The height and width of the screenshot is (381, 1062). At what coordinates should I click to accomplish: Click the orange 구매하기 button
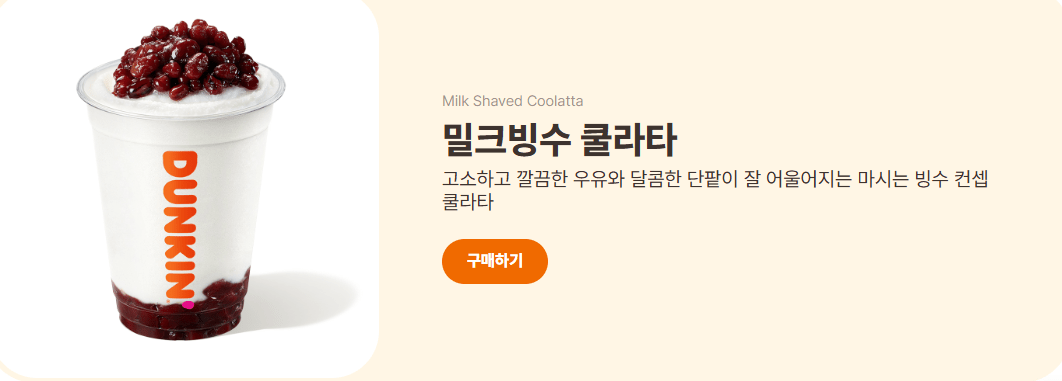point(494,261)
